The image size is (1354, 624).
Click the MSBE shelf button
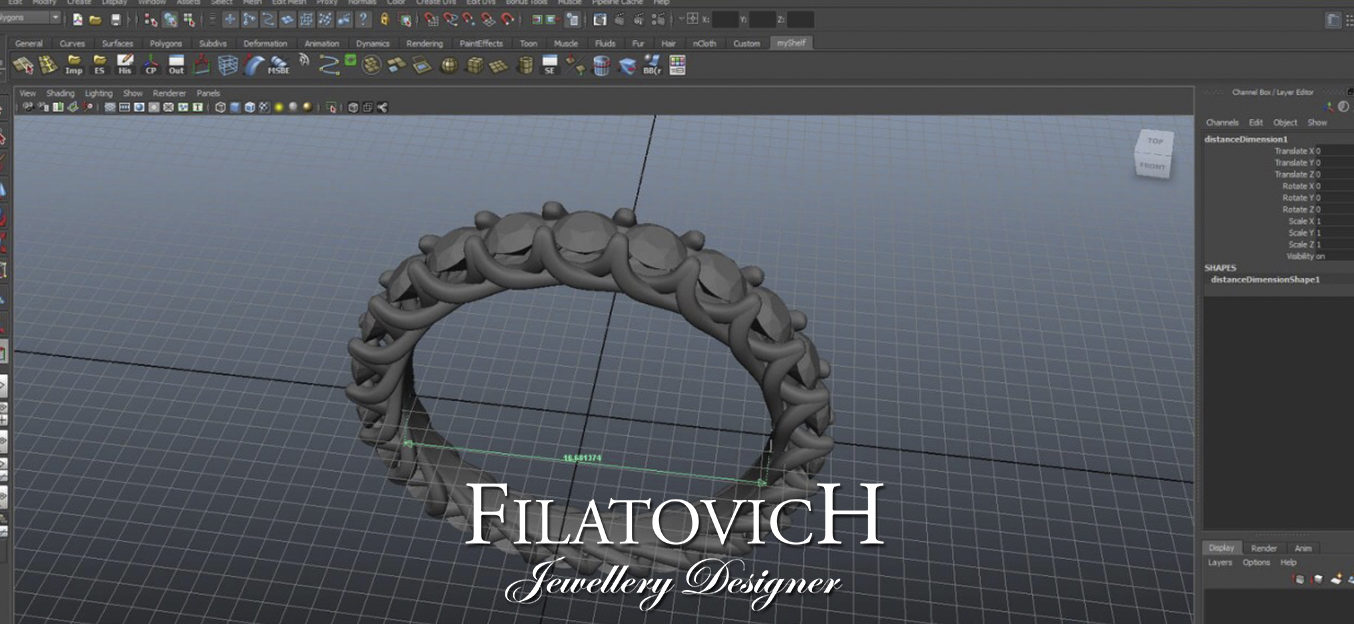pyautogui.click(x=278, y=65)
